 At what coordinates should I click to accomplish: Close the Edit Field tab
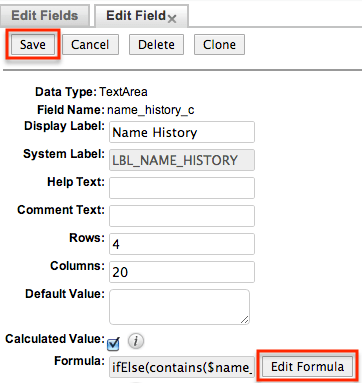172,19
